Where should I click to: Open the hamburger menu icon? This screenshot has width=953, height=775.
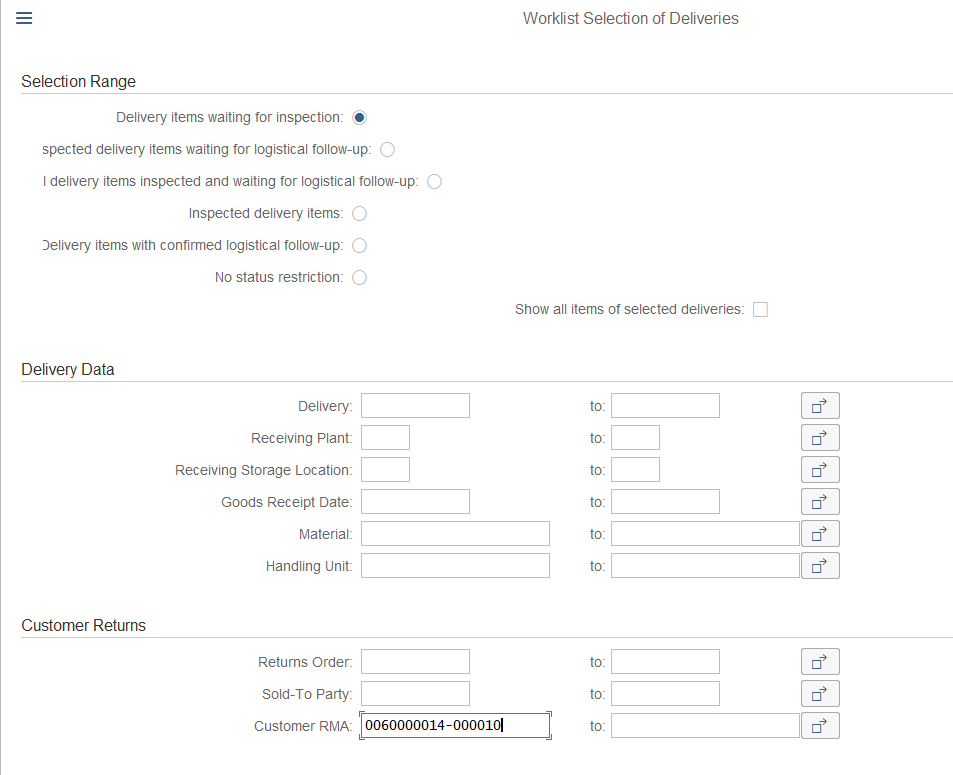click(x=24, y=18)
